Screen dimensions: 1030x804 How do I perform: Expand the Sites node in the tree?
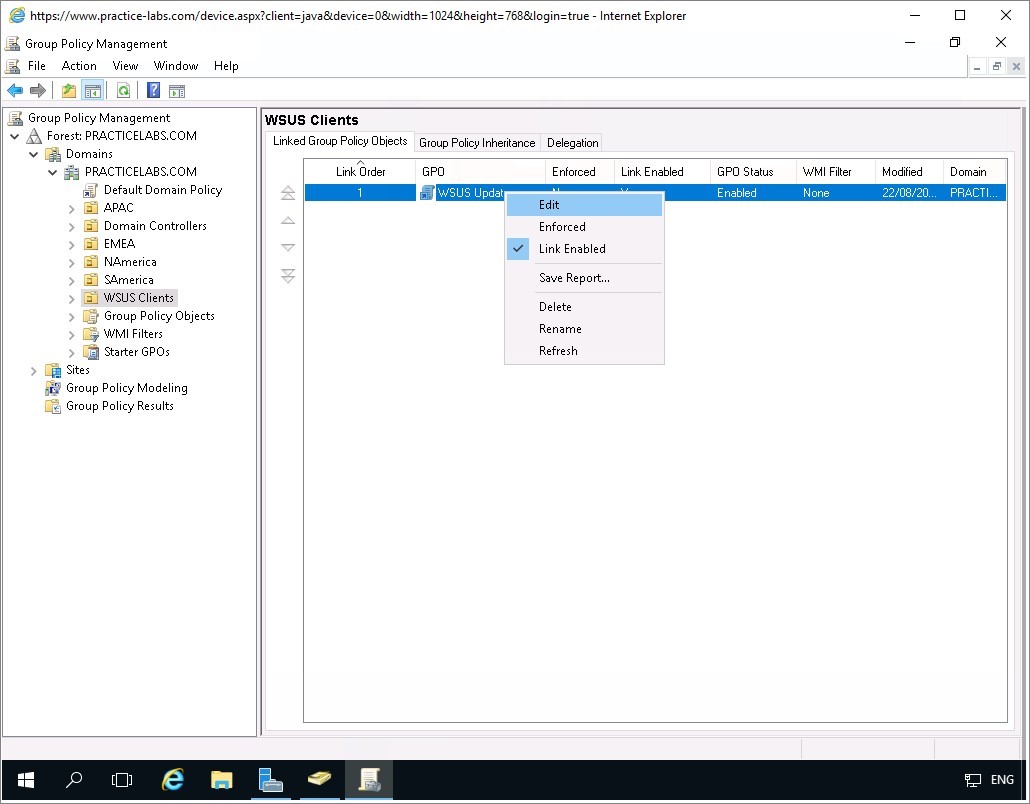34,370
